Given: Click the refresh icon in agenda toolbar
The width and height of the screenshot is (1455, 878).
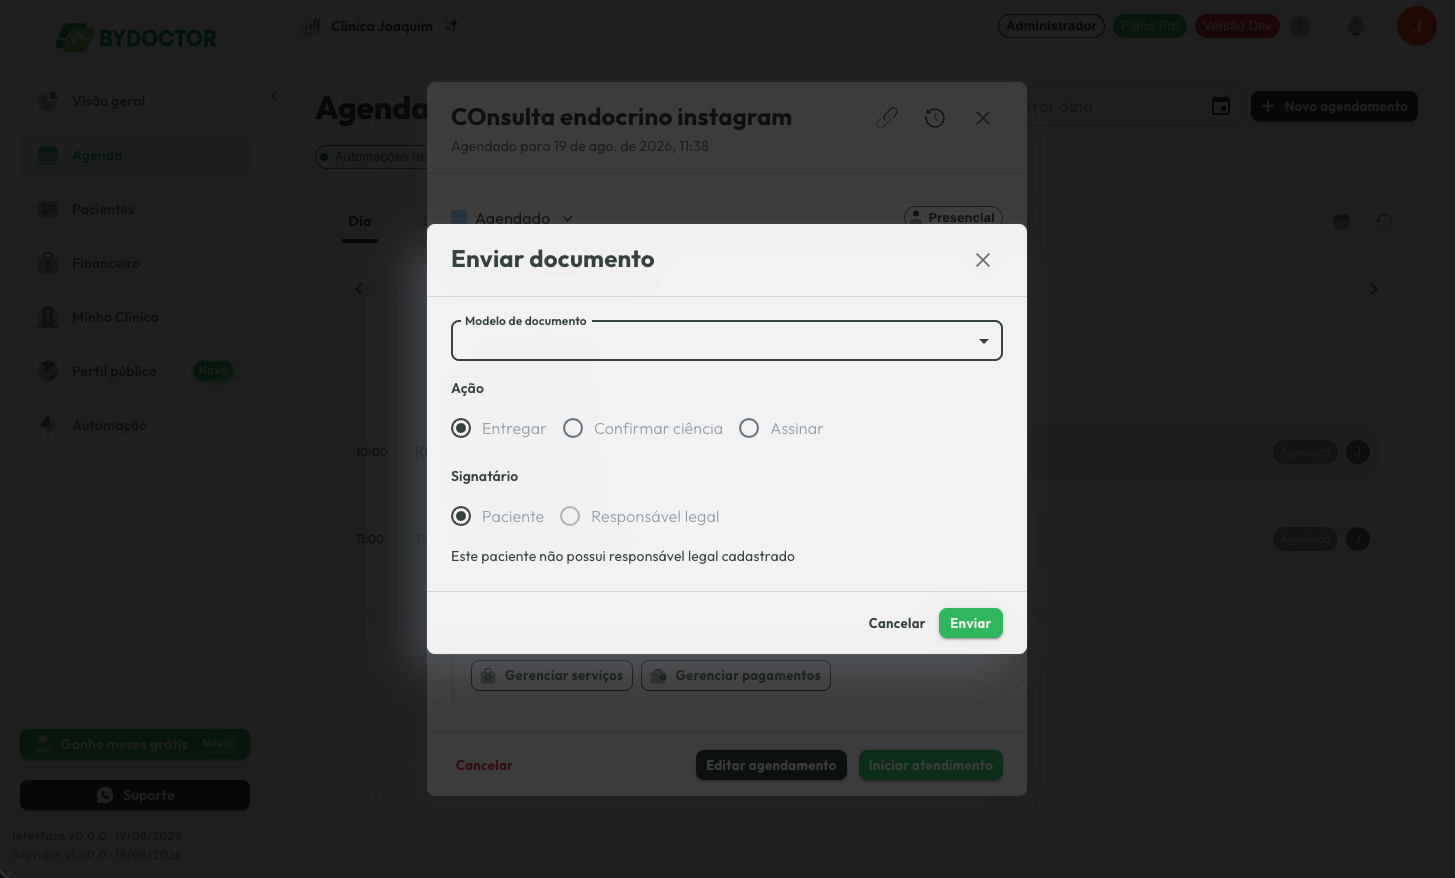Looking at the screenshot, I should pos(1384,222).
